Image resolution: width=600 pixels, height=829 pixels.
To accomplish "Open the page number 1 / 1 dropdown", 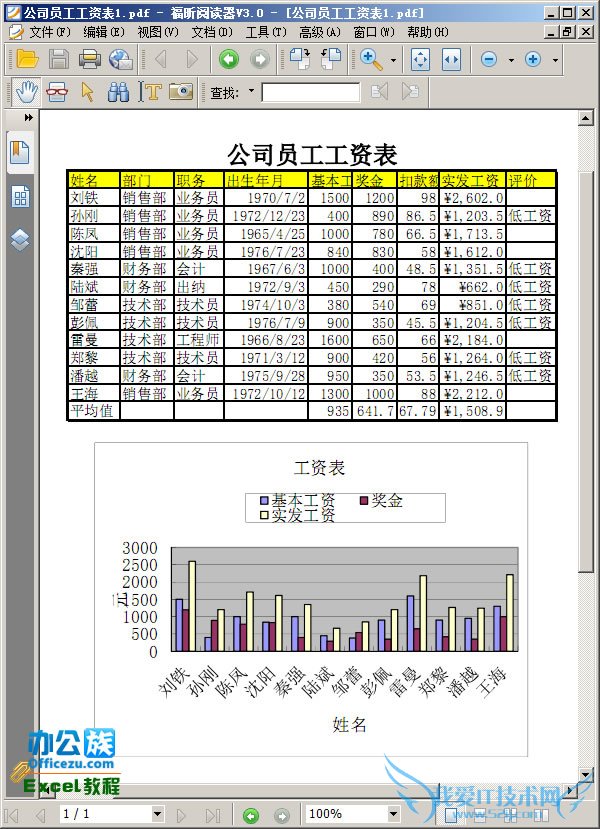I will [157, 814].
